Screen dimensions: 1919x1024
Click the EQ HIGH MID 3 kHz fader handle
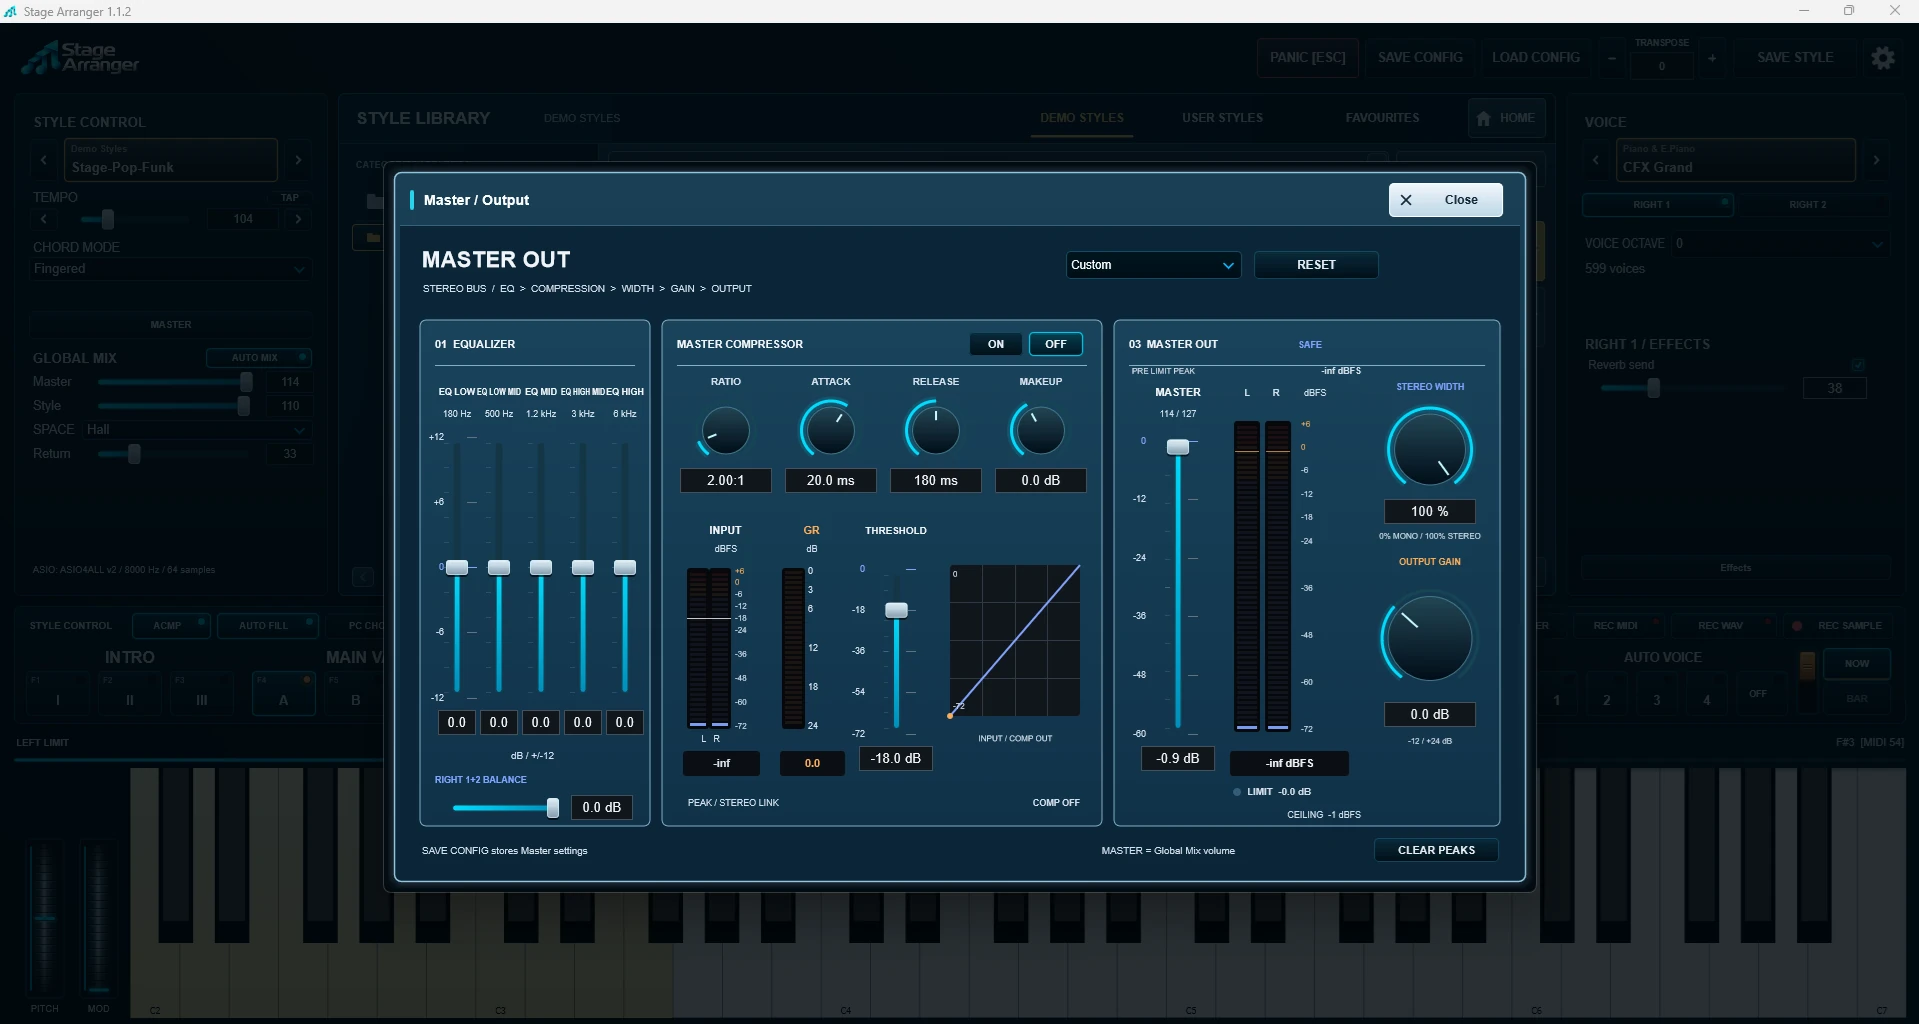(x=583, y=568)
